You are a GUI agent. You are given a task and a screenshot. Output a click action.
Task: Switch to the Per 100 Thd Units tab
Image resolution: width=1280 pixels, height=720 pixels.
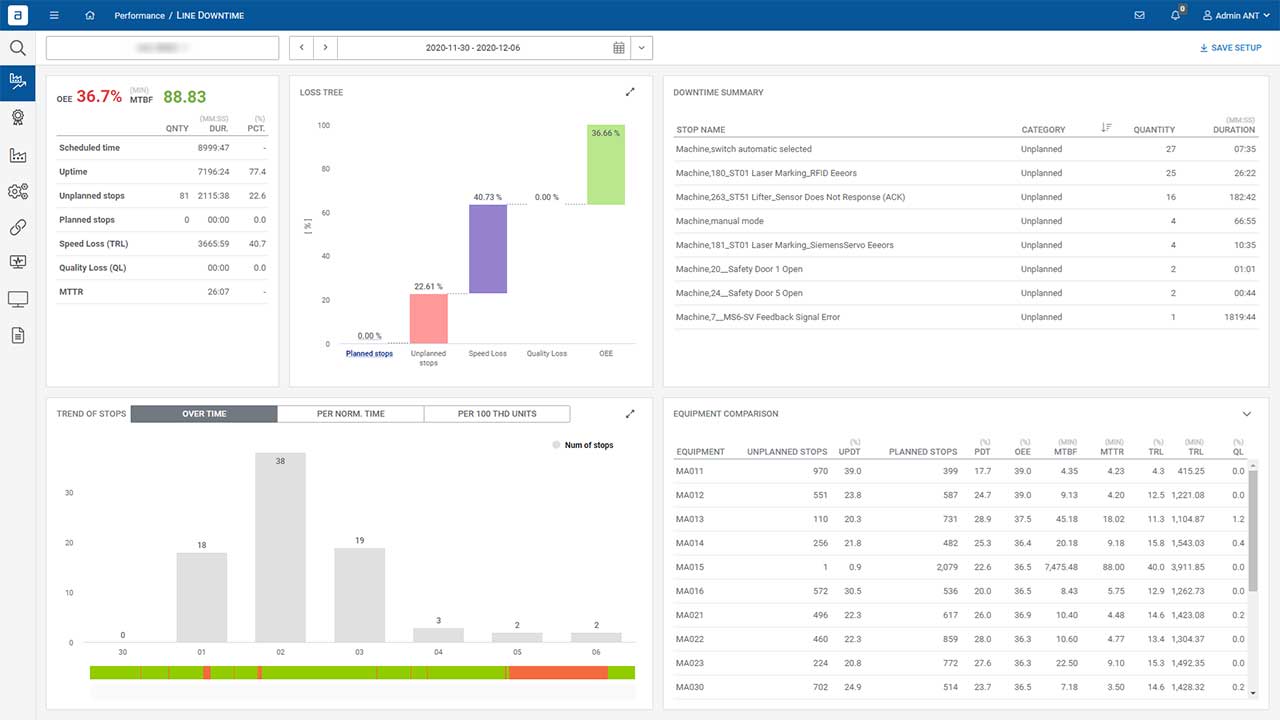(497, 414)
